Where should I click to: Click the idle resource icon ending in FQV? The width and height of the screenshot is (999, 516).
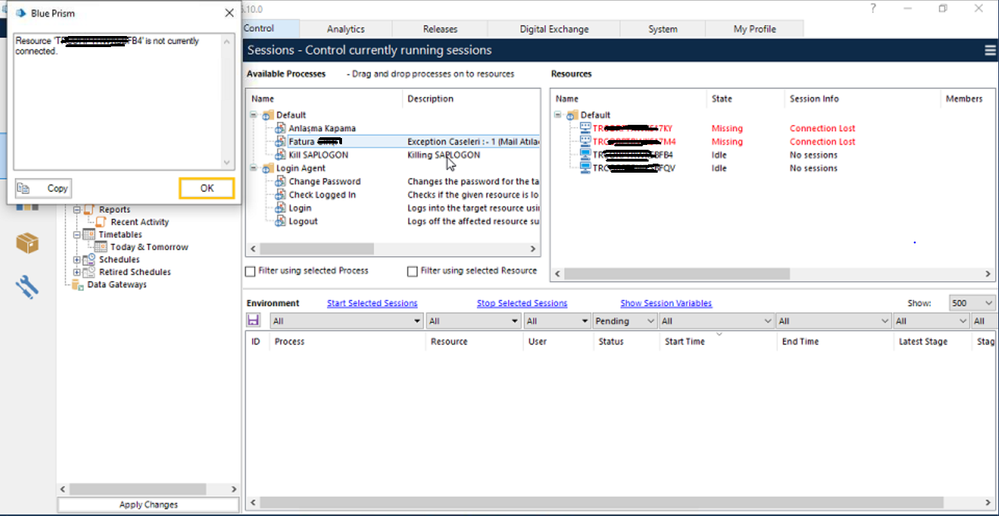[585, 168]
